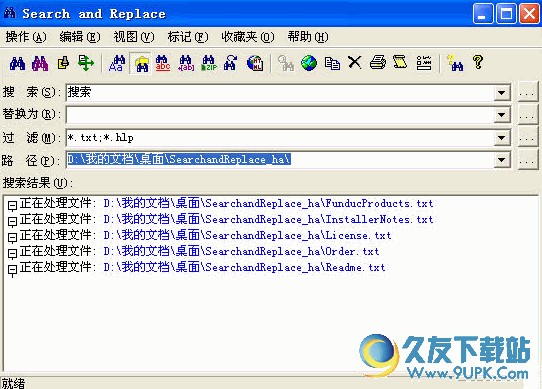Open the Order.txt file path link
The image size is (542, 389).
pyautogui.click(x=241, y=251)
